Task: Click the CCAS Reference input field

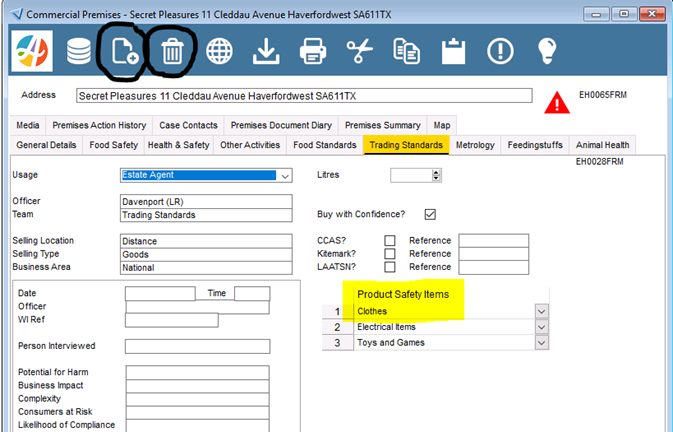Action: pyautogui.click(x=494, y=241)
